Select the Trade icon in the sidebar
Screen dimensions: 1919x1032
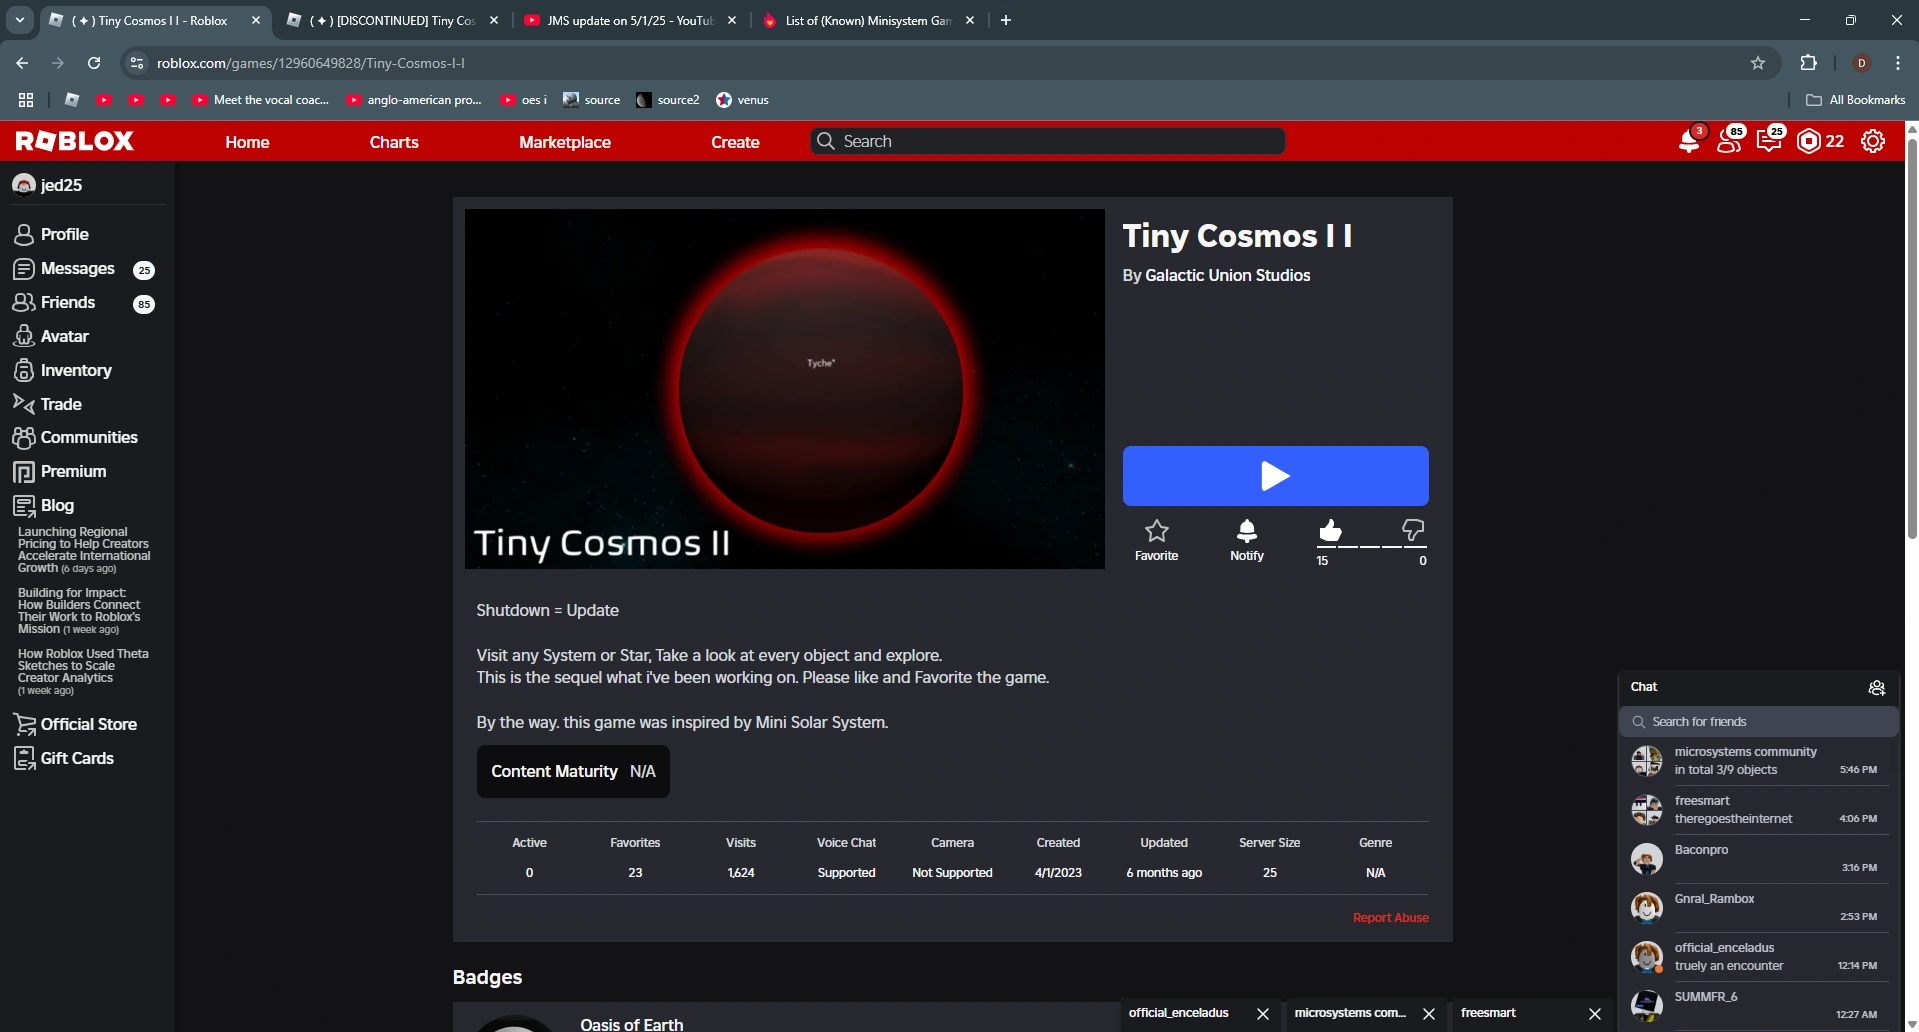coord(22,403)
